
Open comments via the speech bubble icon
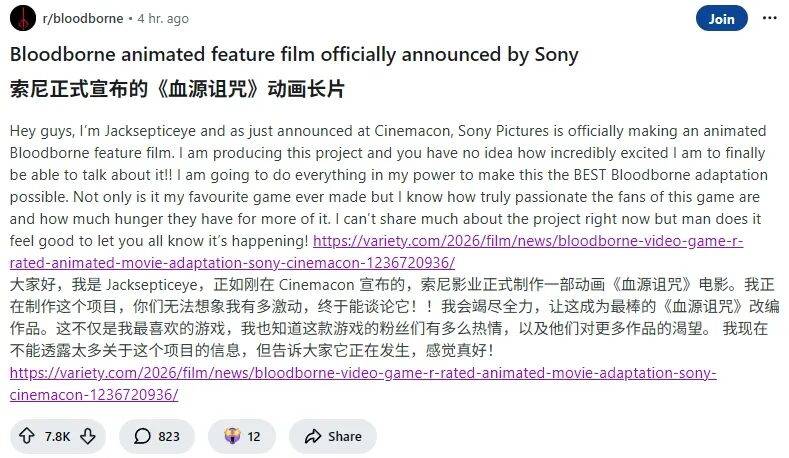[142, 436]
